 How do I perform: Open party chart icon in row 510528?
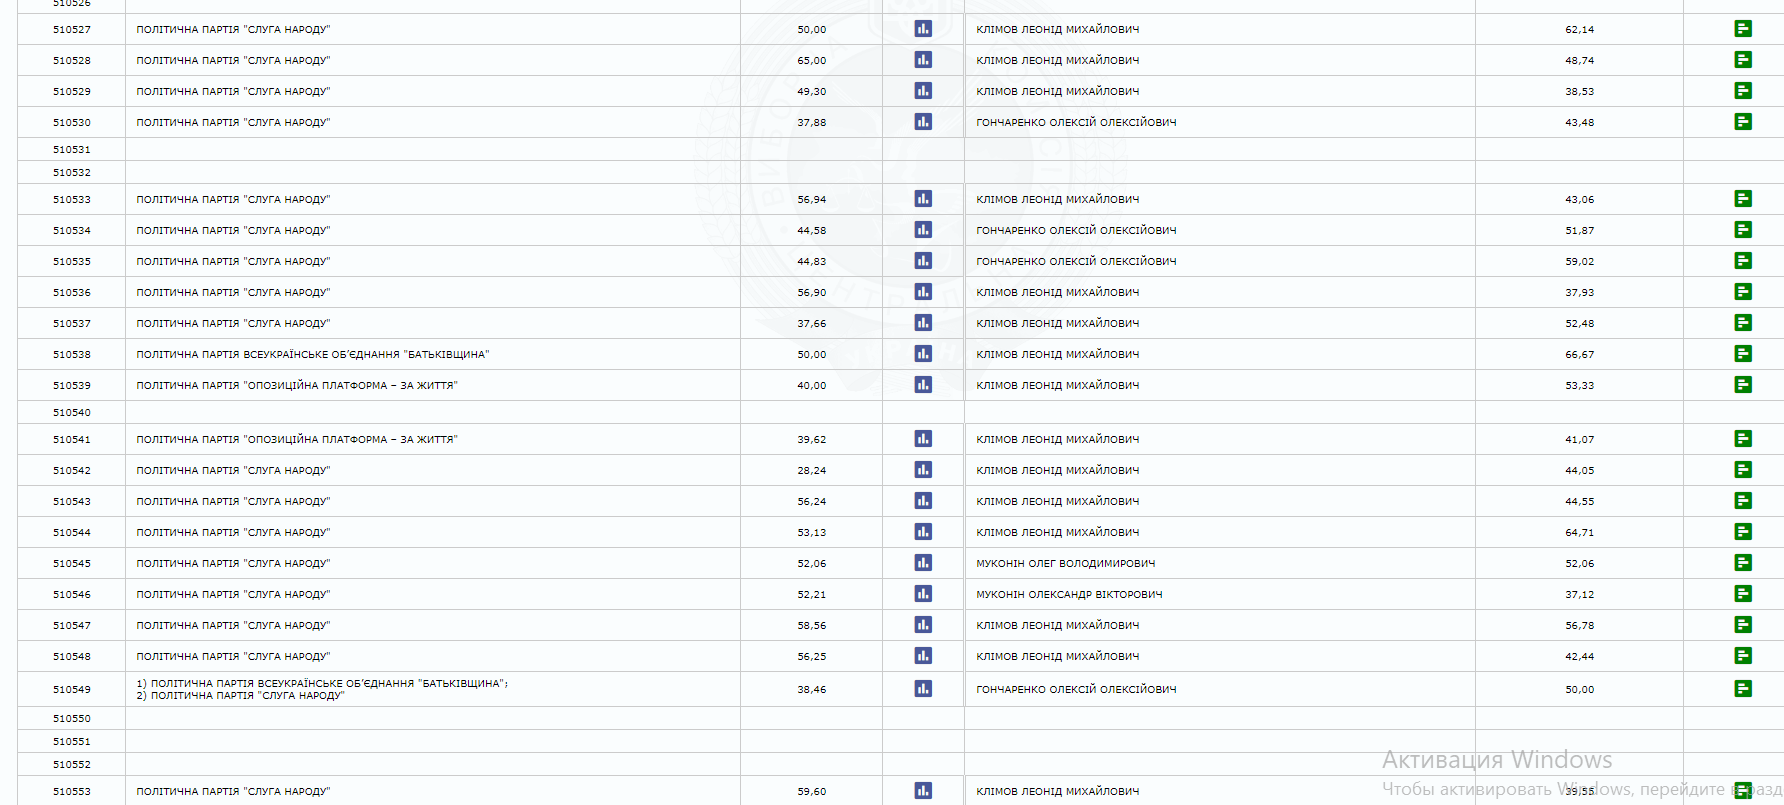[923, 60]
